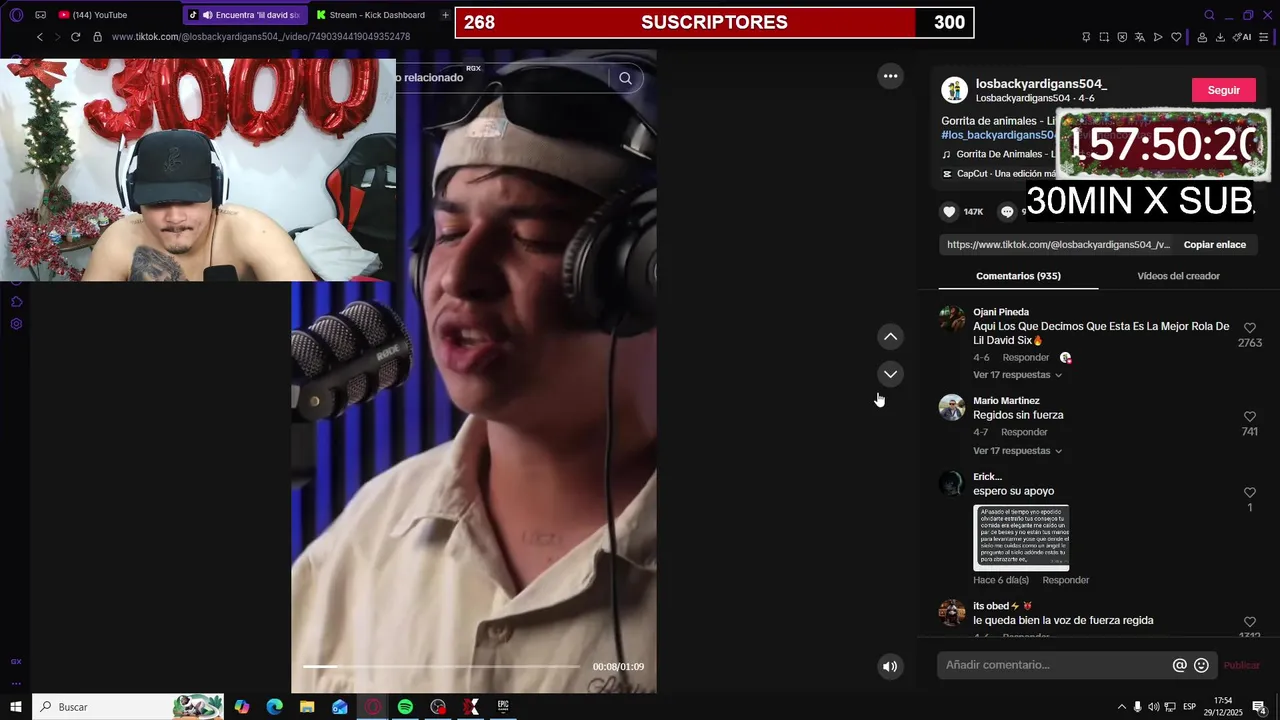Add page to bookmarks heart icon
Screen dimensions: 1280x720
pos(1176,37)
